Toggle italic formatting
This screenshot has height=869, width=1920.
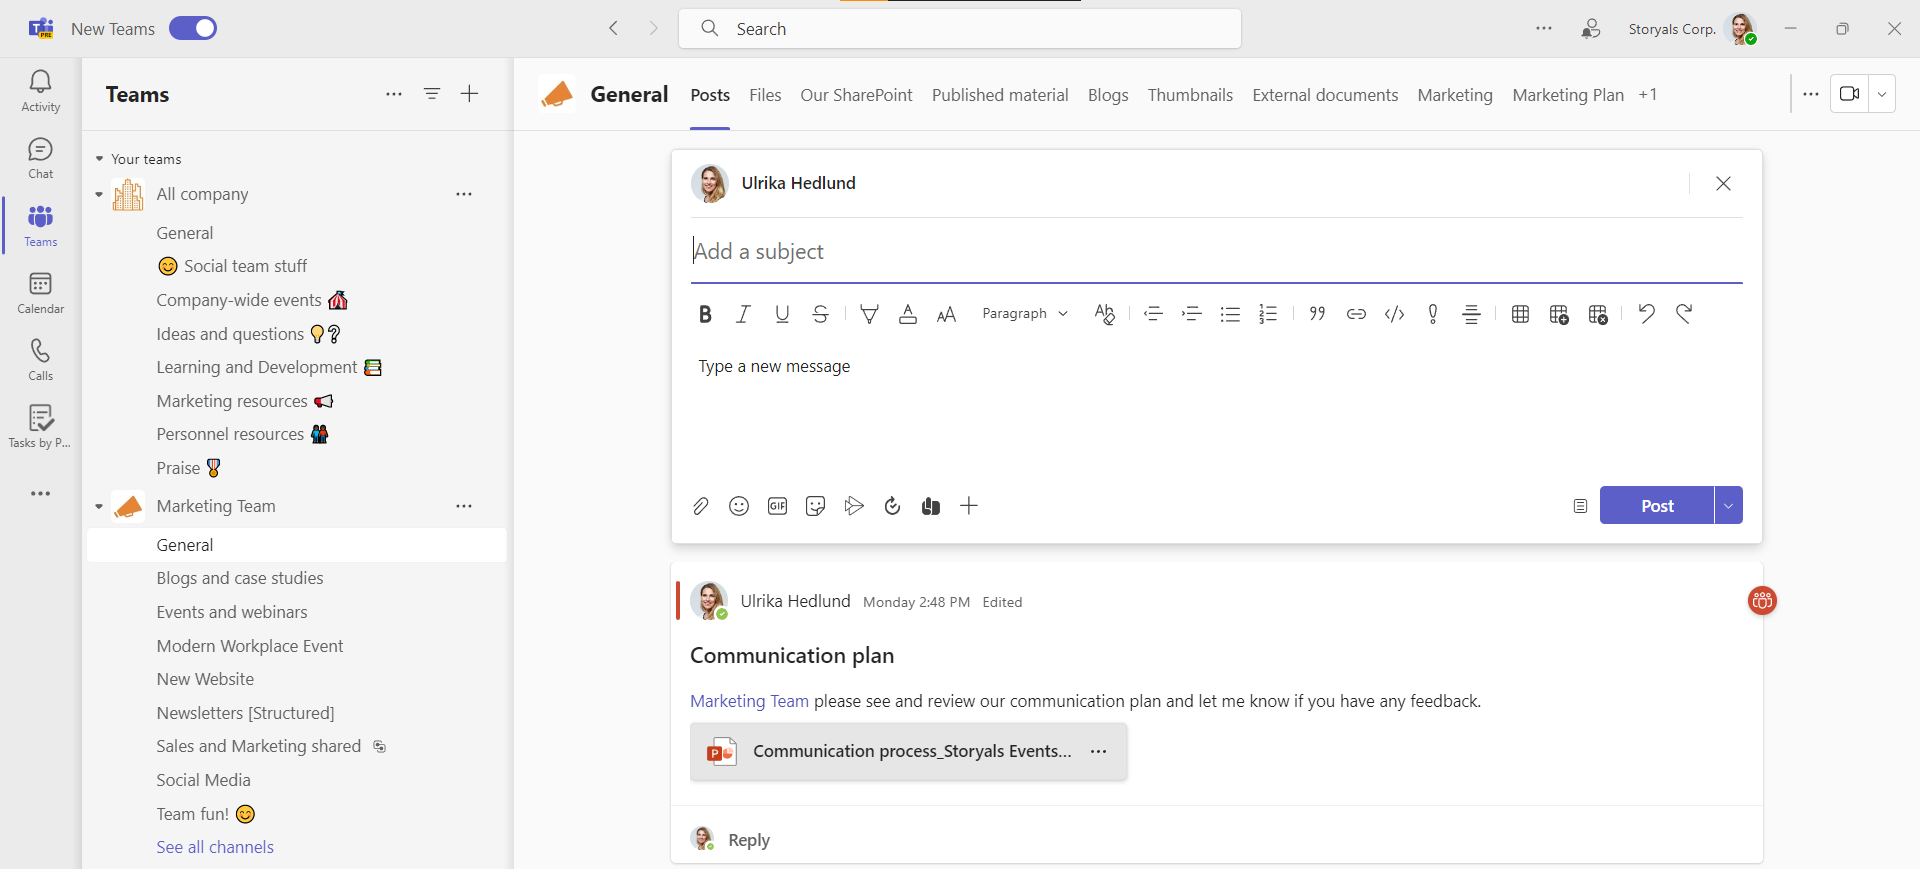743,314
